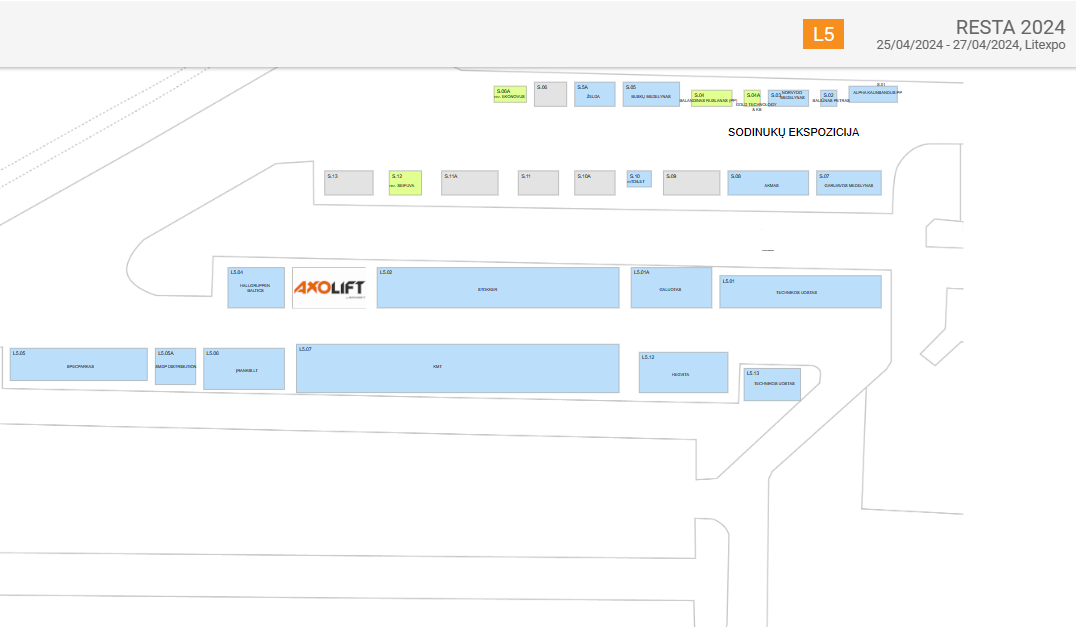Open booth S.08 Akmas

[768, 183]
